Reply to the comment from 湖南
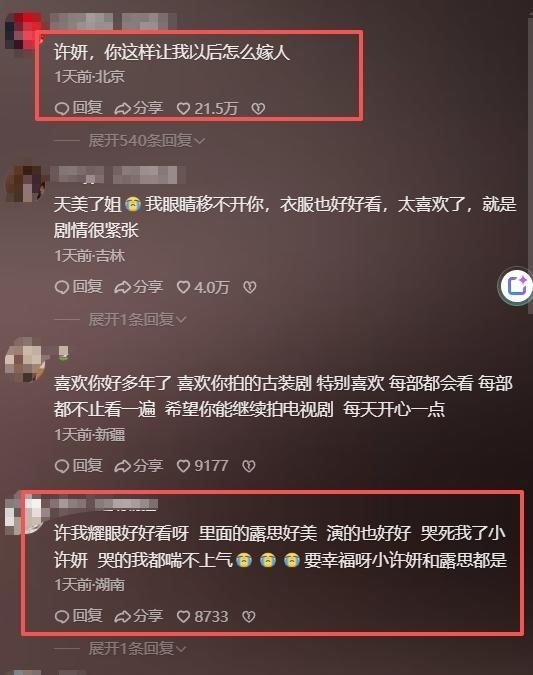533x675 pixels. pyautogui.click(x=78, y=616)
